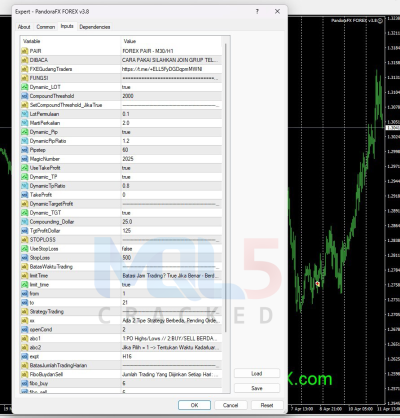The width and height of the screenshot is (400, 418).
Task: Click the inputs list vertical scrollbar
Action: [x=226, y=187]
